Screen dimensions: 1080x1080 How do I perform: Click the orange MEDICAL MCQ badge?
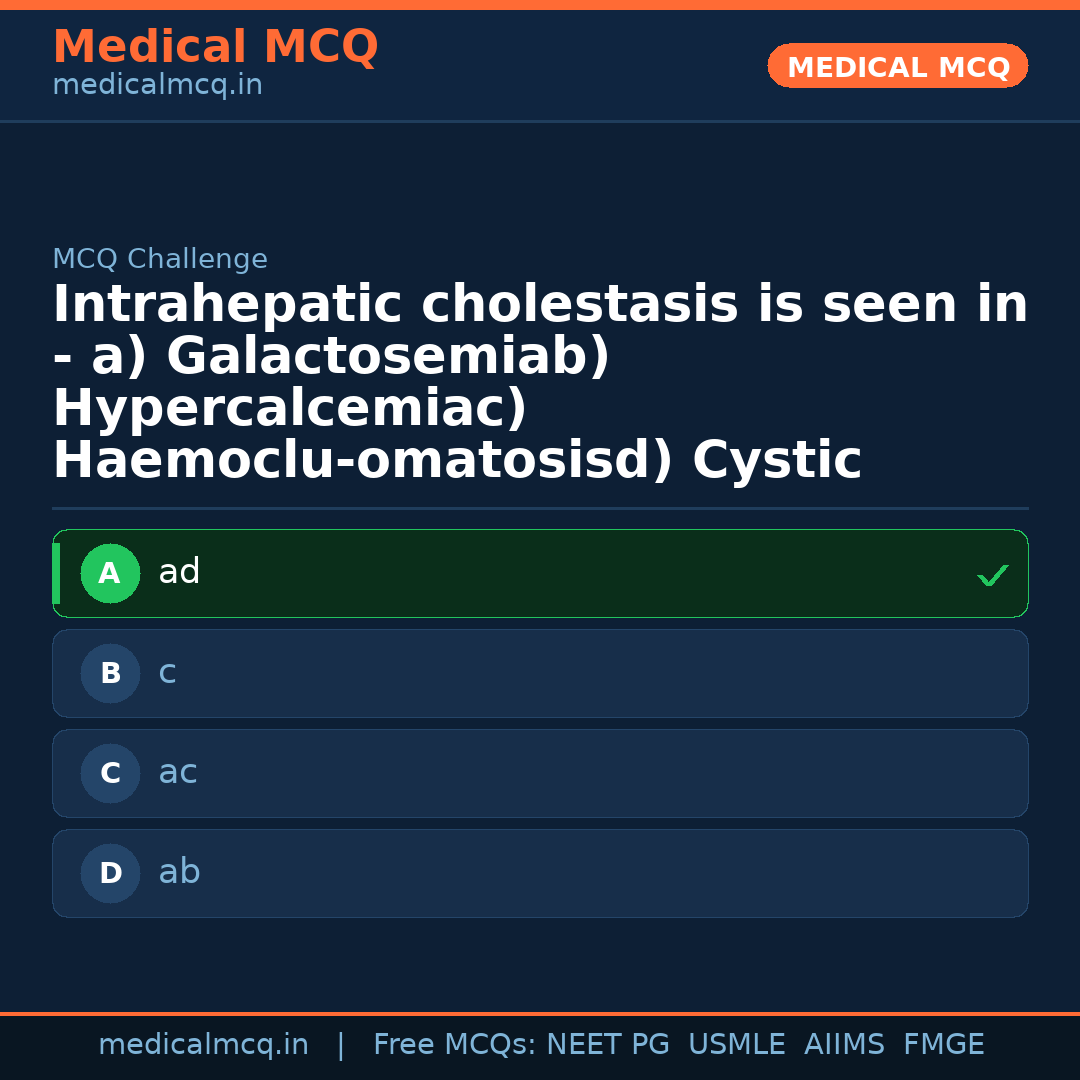898,67
